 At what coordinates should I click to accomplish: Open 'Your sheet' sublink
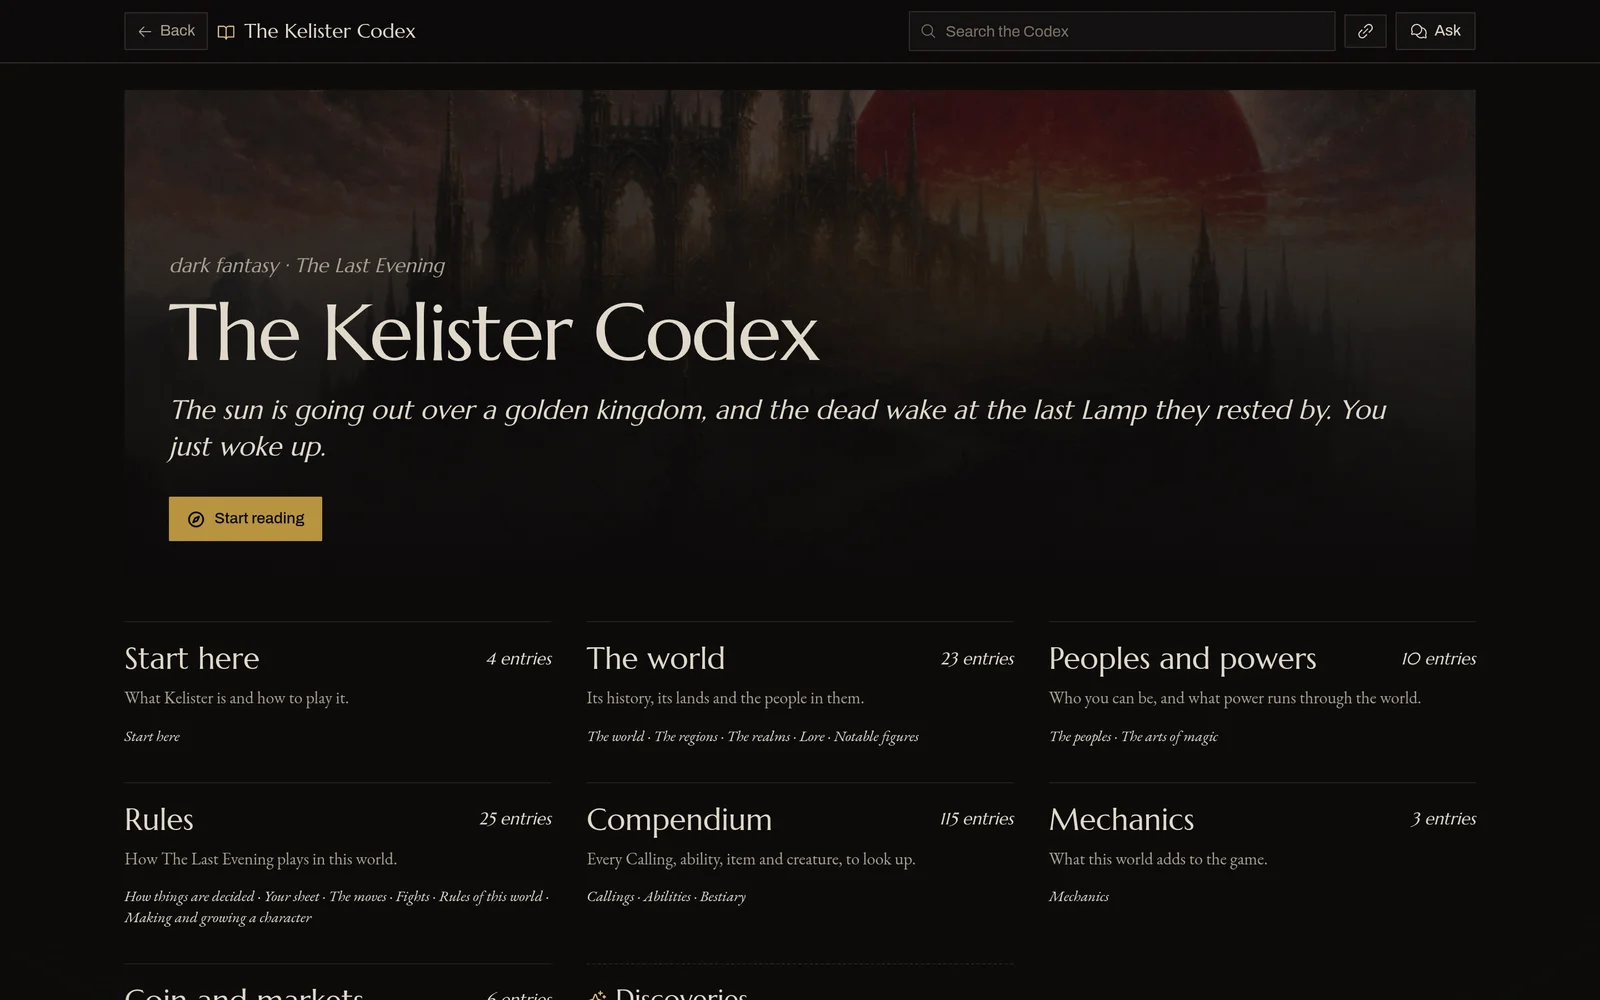tap(292, 897)
